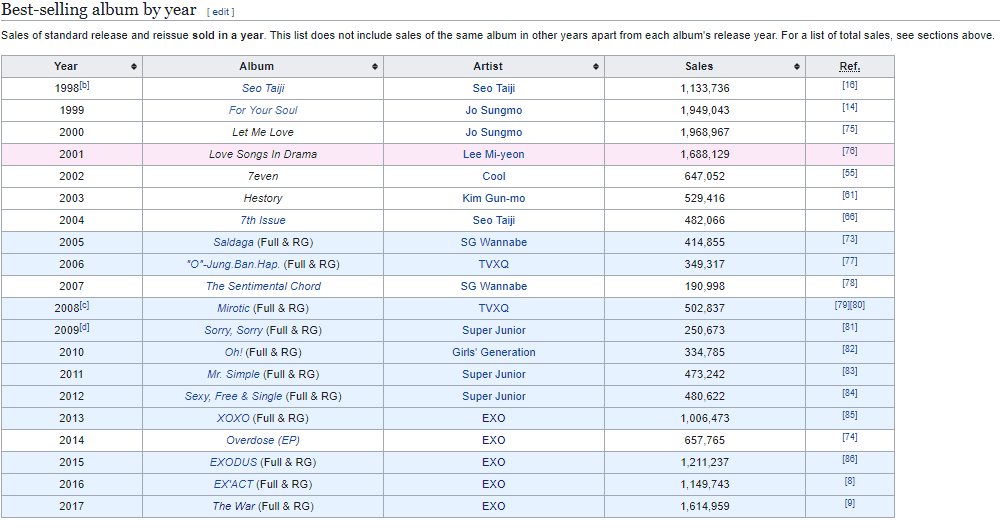Open Kim Gun-mo artist link
The width and height of the screenshot is (1000, 528).
[x=494, y=198]
